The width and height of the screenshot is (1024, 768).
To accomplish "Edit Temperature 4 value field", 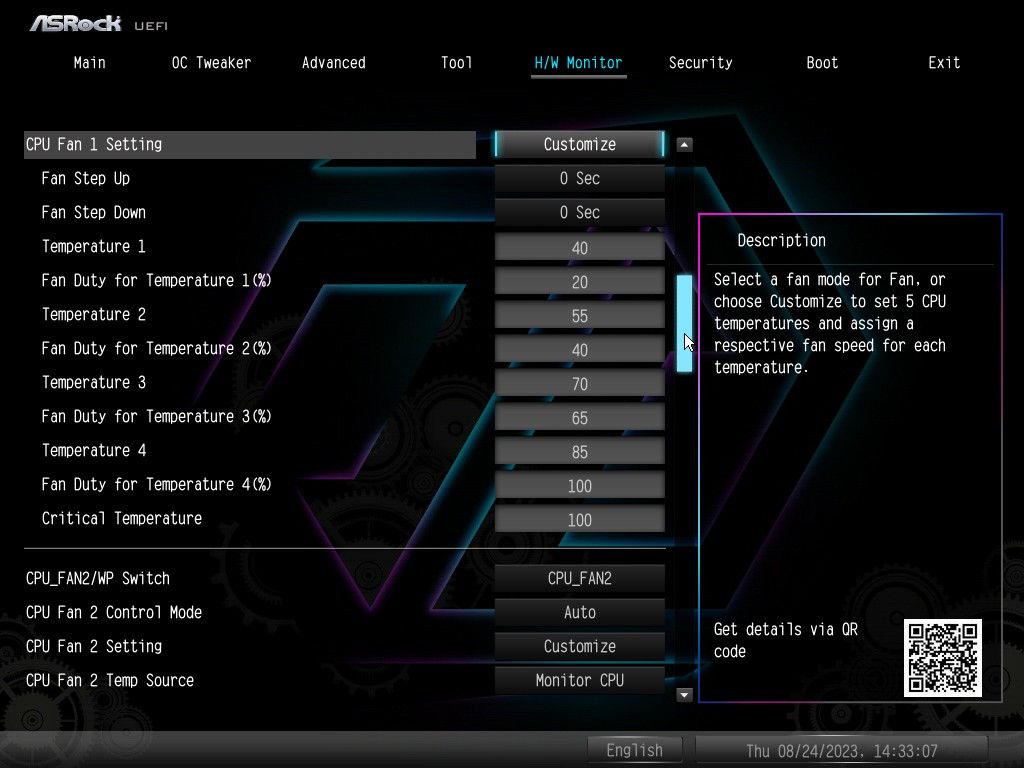I will 580,451.
